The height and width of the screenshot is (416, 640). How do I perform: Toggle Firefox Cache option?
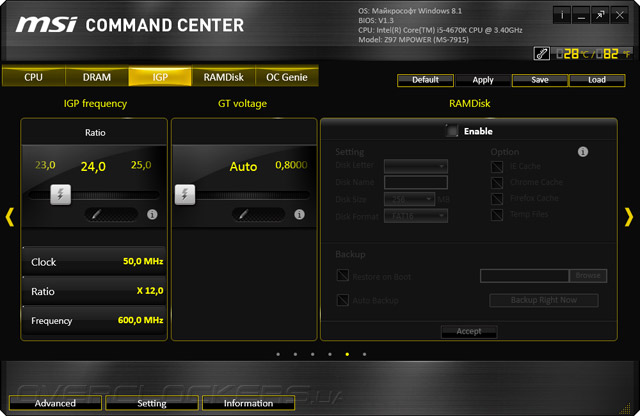coord(497,199)
